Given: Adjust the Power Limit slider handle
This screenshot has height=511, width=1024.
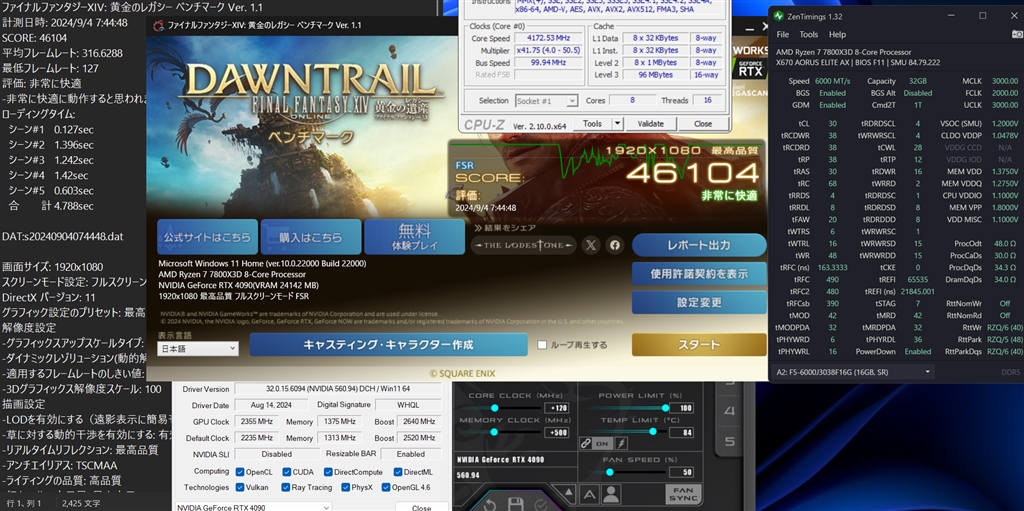Looking at the screenshot, I should (665, 408).
